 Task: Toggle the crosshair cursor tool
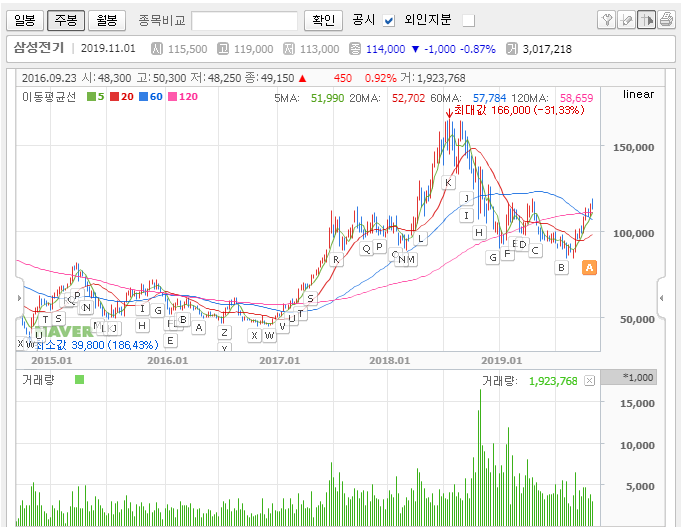646,20
